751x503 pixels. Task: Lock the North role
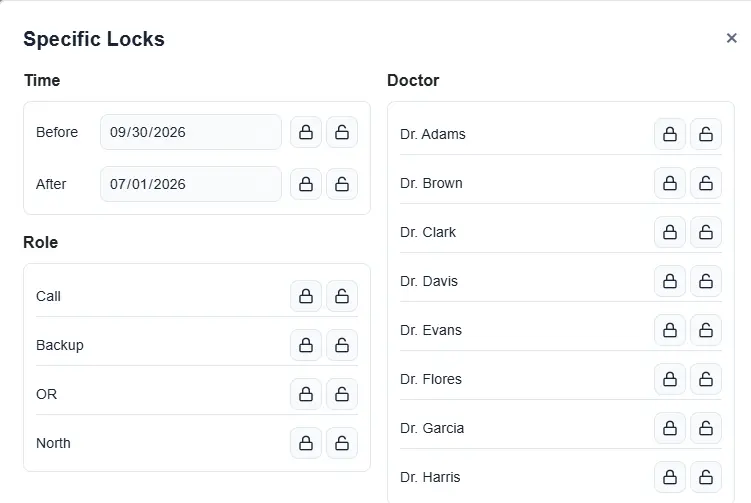[x=306, y=443]
